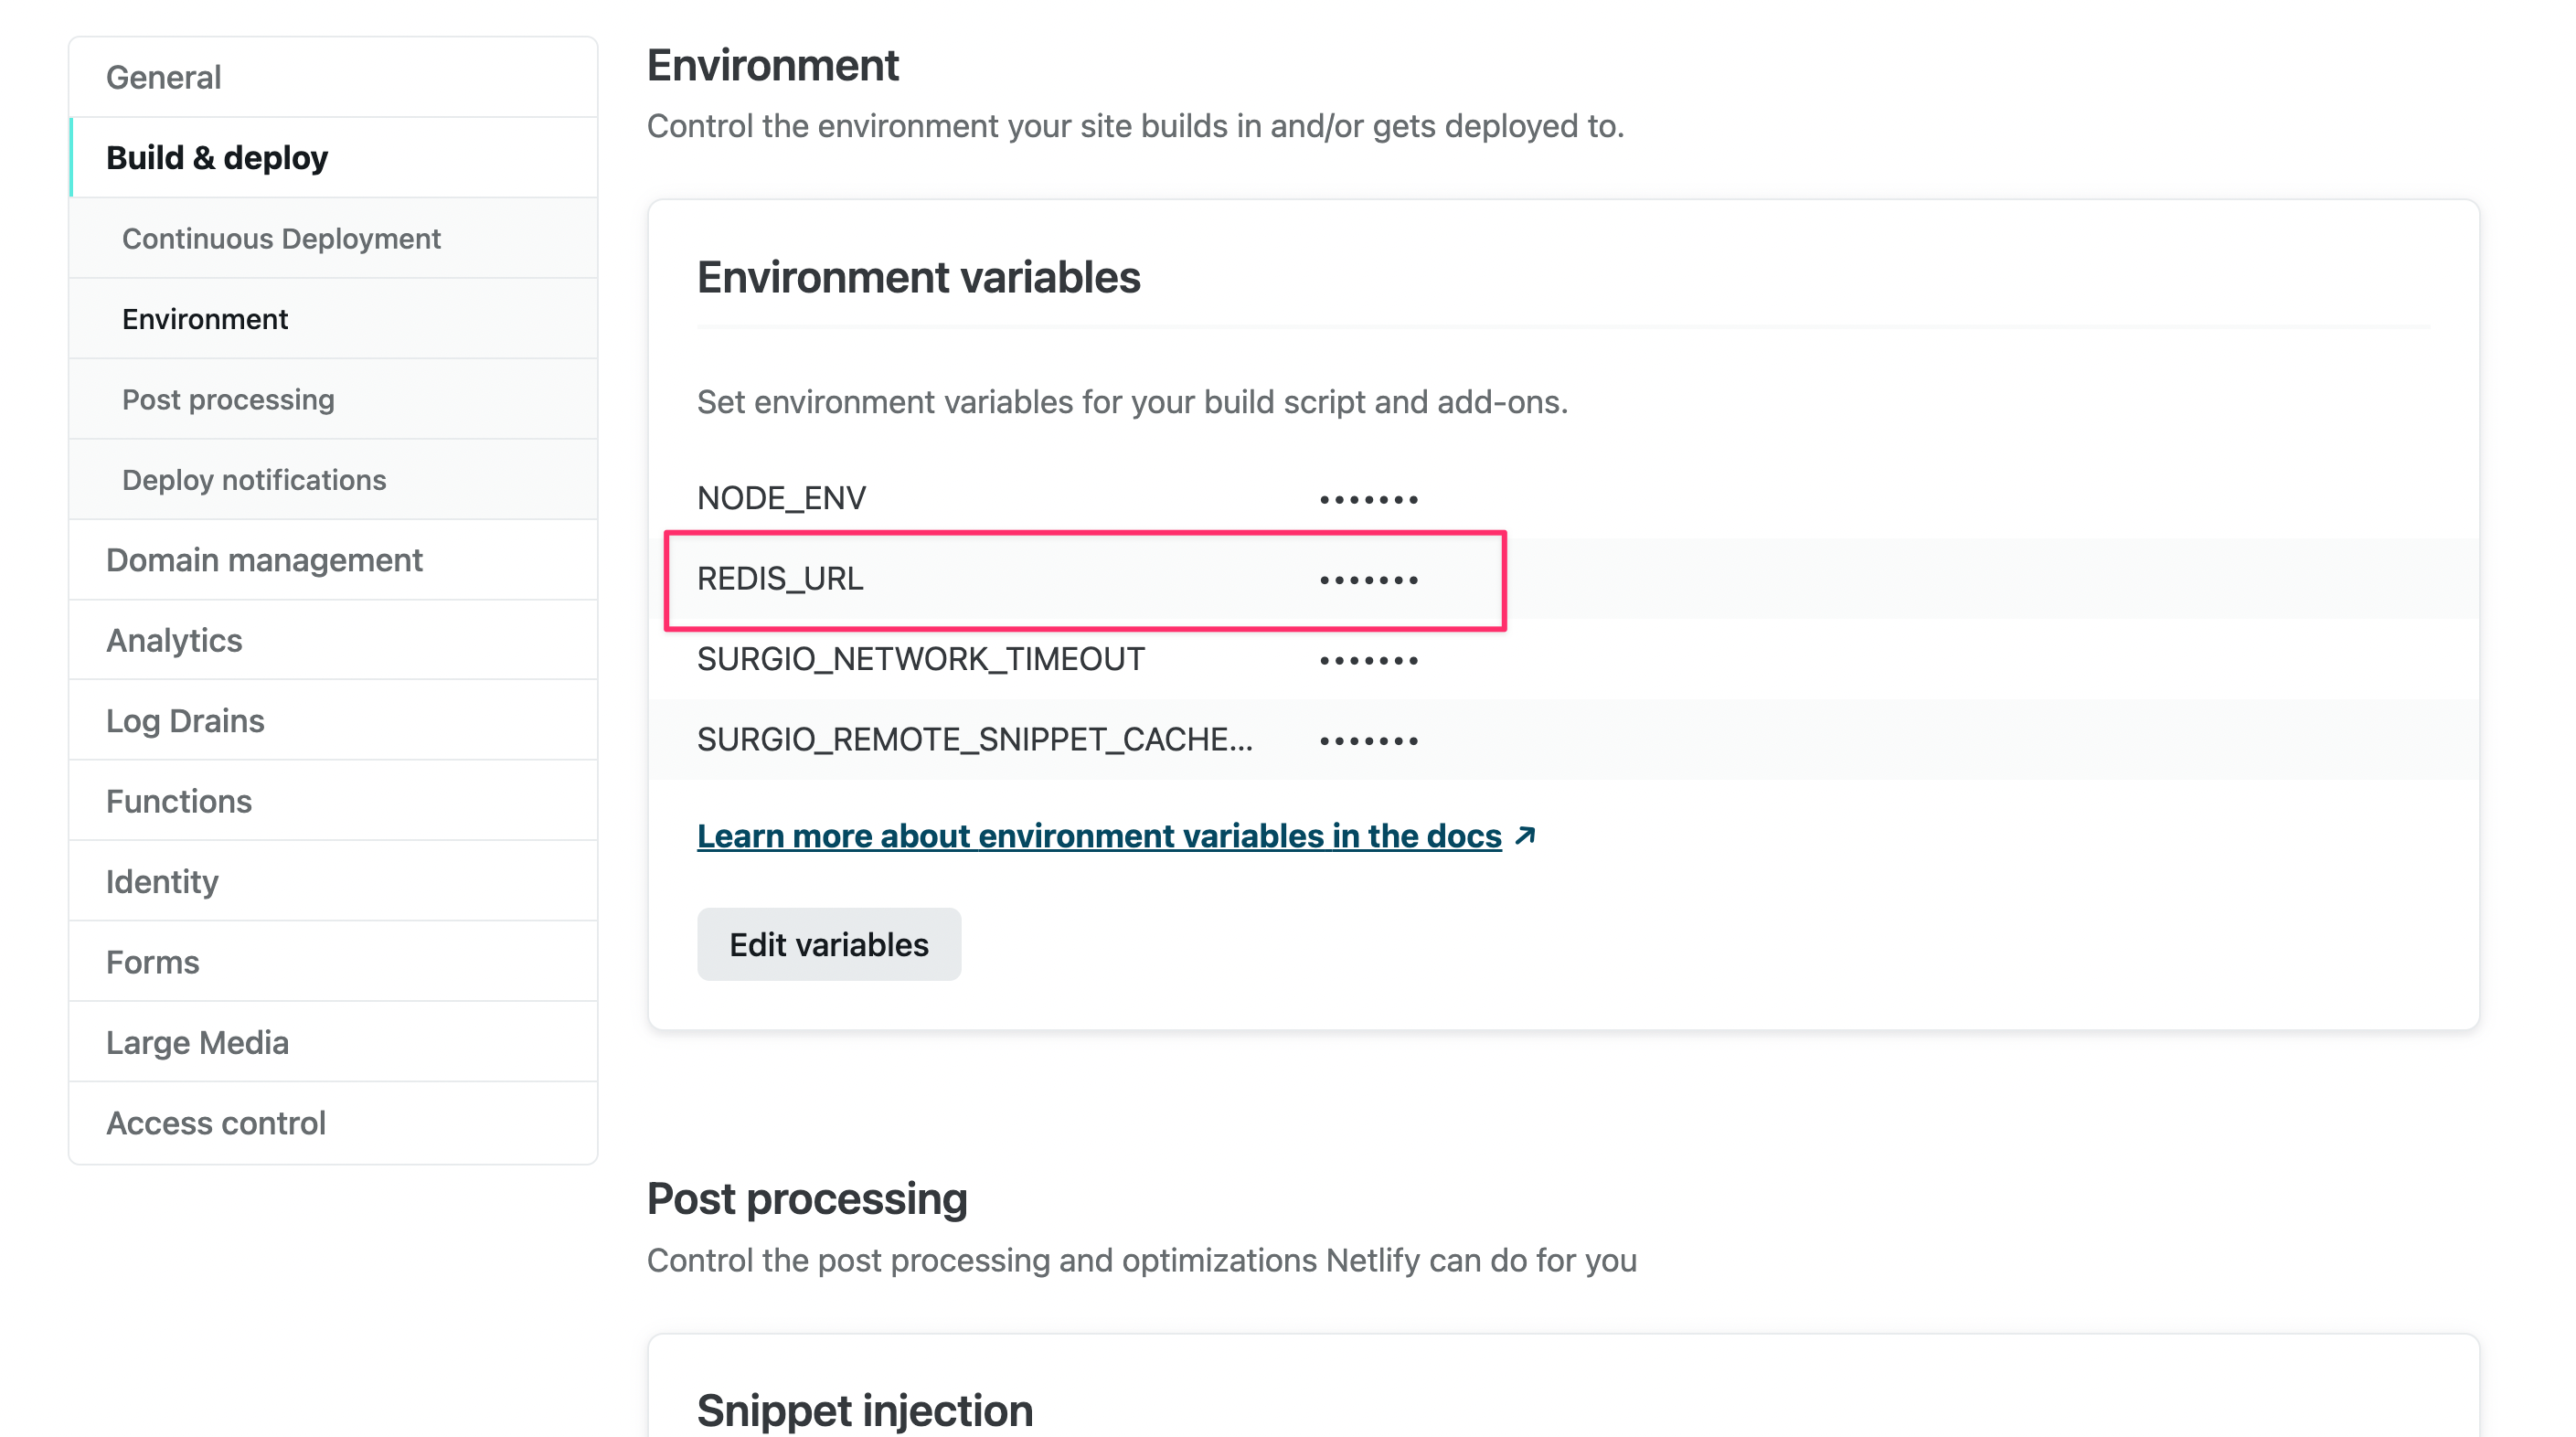Open Access control settings

[x=216, y=1123]
